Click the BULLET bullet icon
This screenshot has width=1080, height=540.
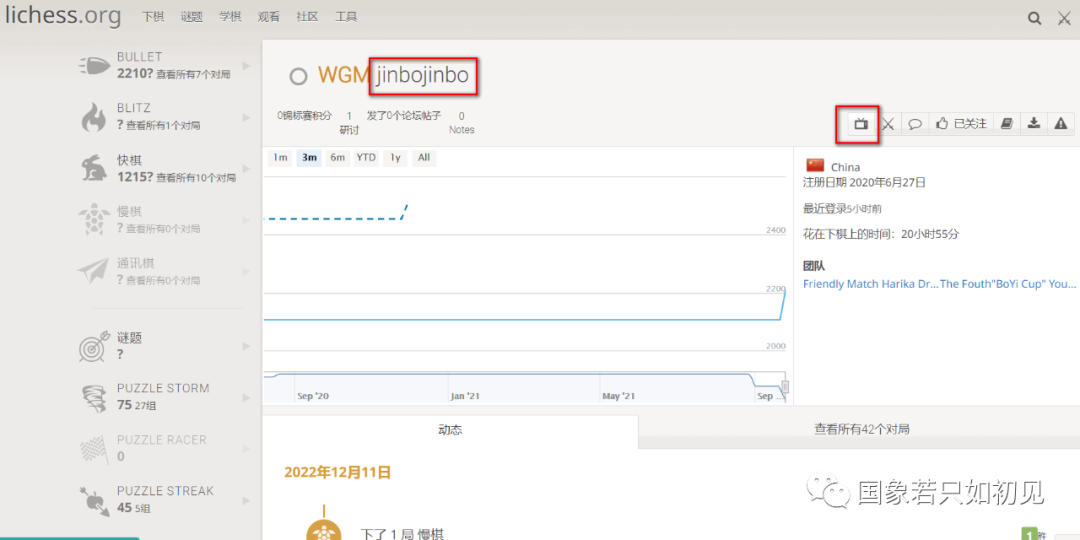point(94,66)
